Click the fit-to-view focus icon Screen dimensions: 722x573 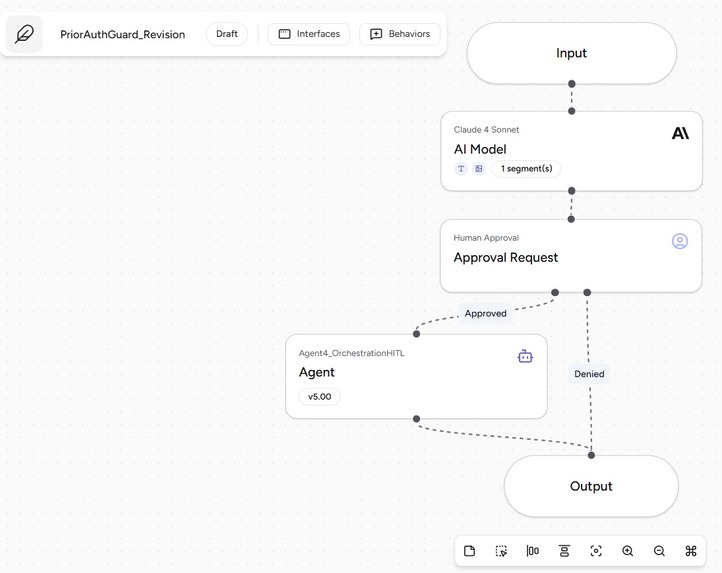(x=596, y=551)
